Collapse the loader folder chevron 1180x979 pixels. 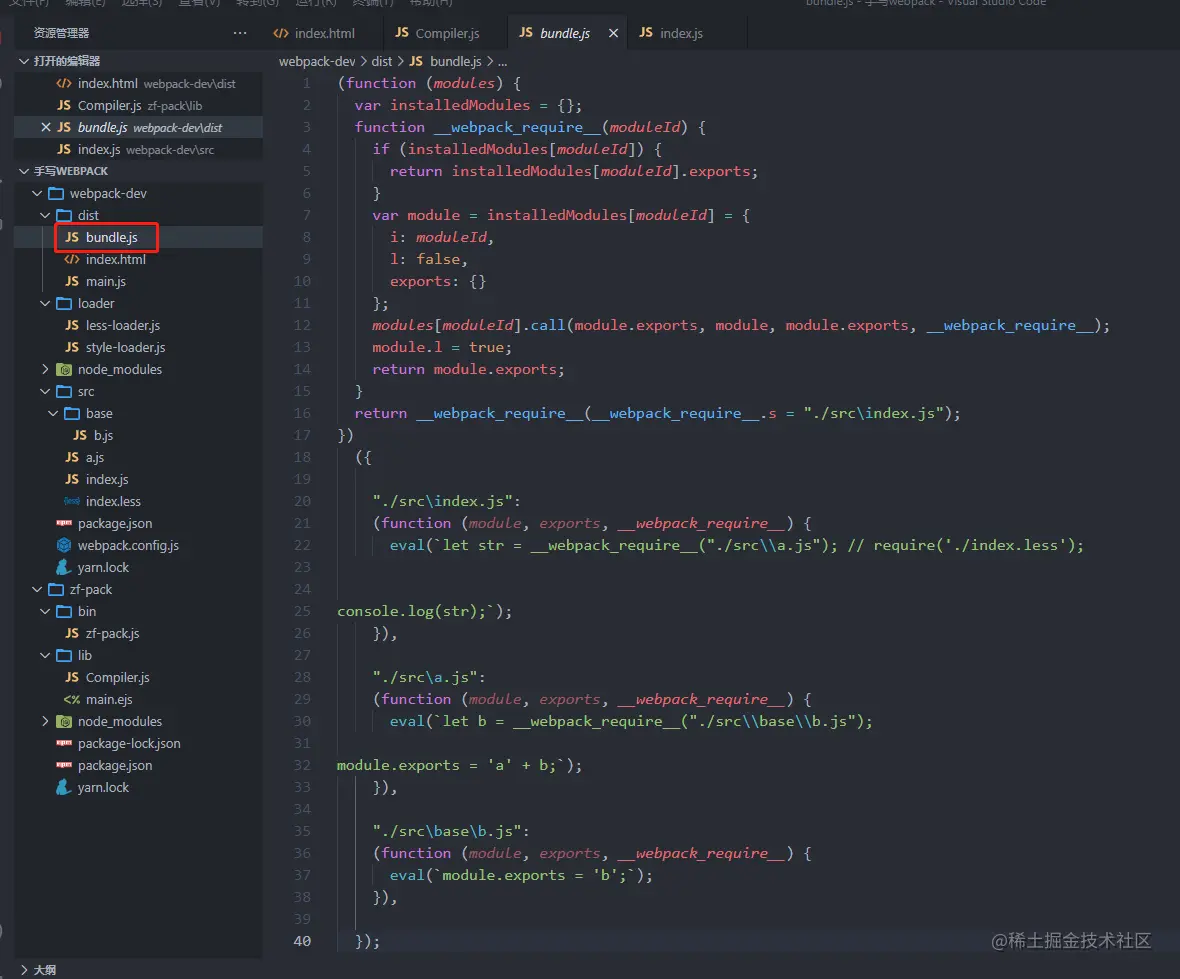(44, 303)
